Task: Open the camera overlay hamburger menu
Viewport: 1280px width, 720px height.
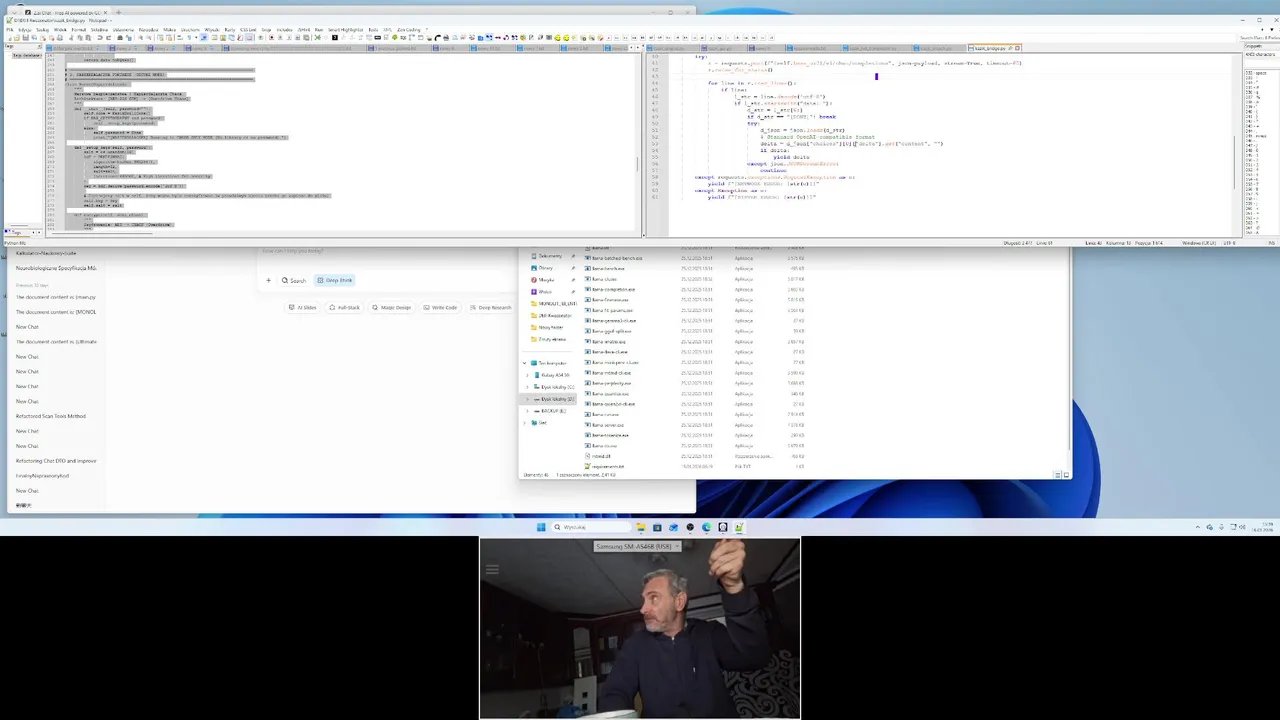Action: point(491,570)
